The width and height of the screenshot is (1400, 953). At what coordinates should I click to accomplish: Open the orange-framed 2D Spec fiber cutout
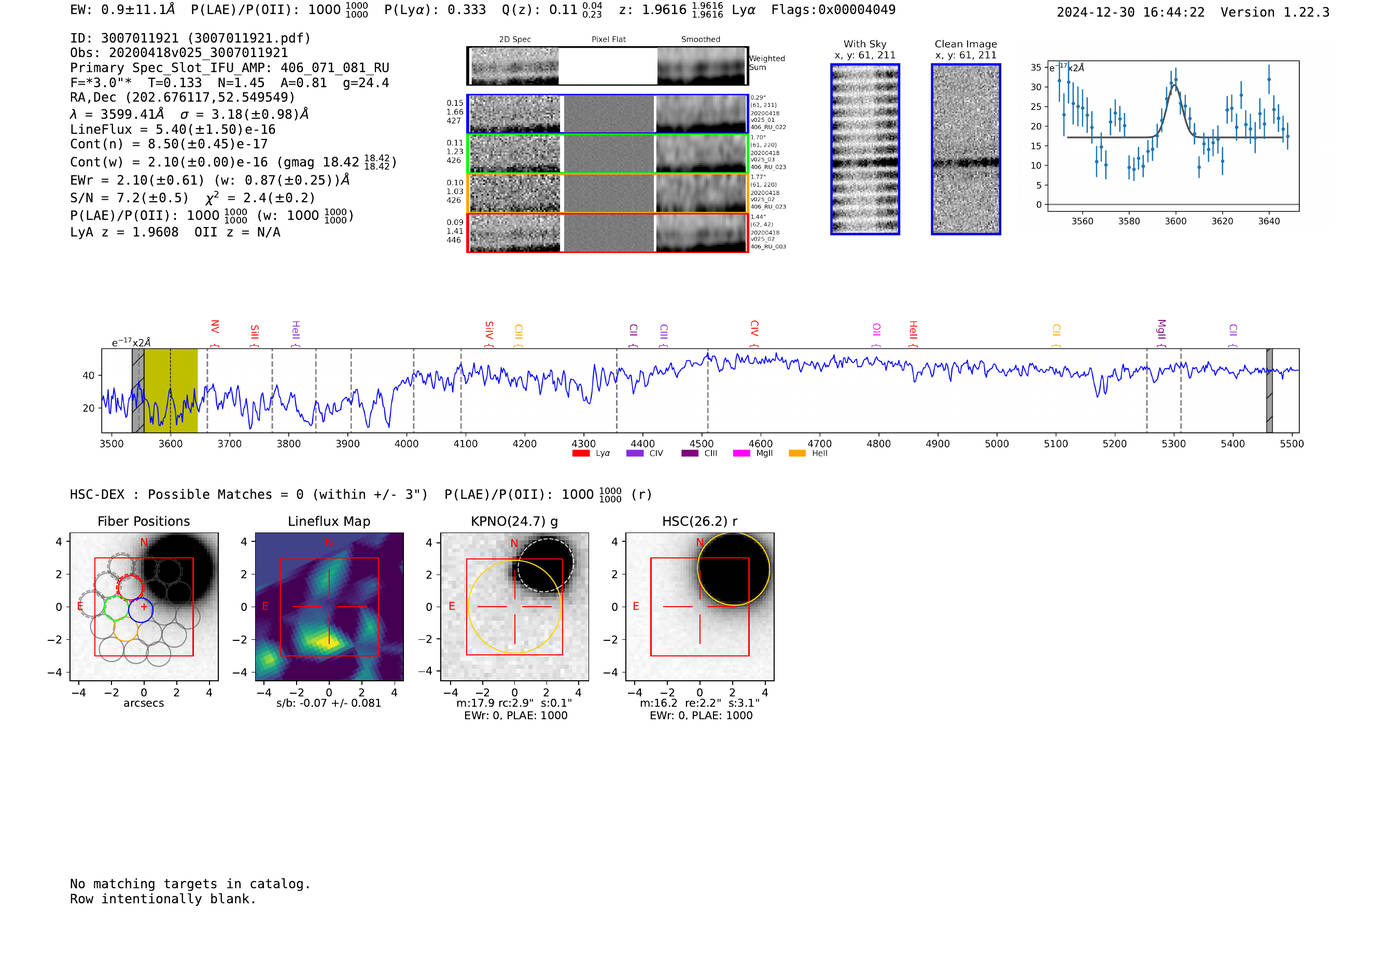[514, 193]
